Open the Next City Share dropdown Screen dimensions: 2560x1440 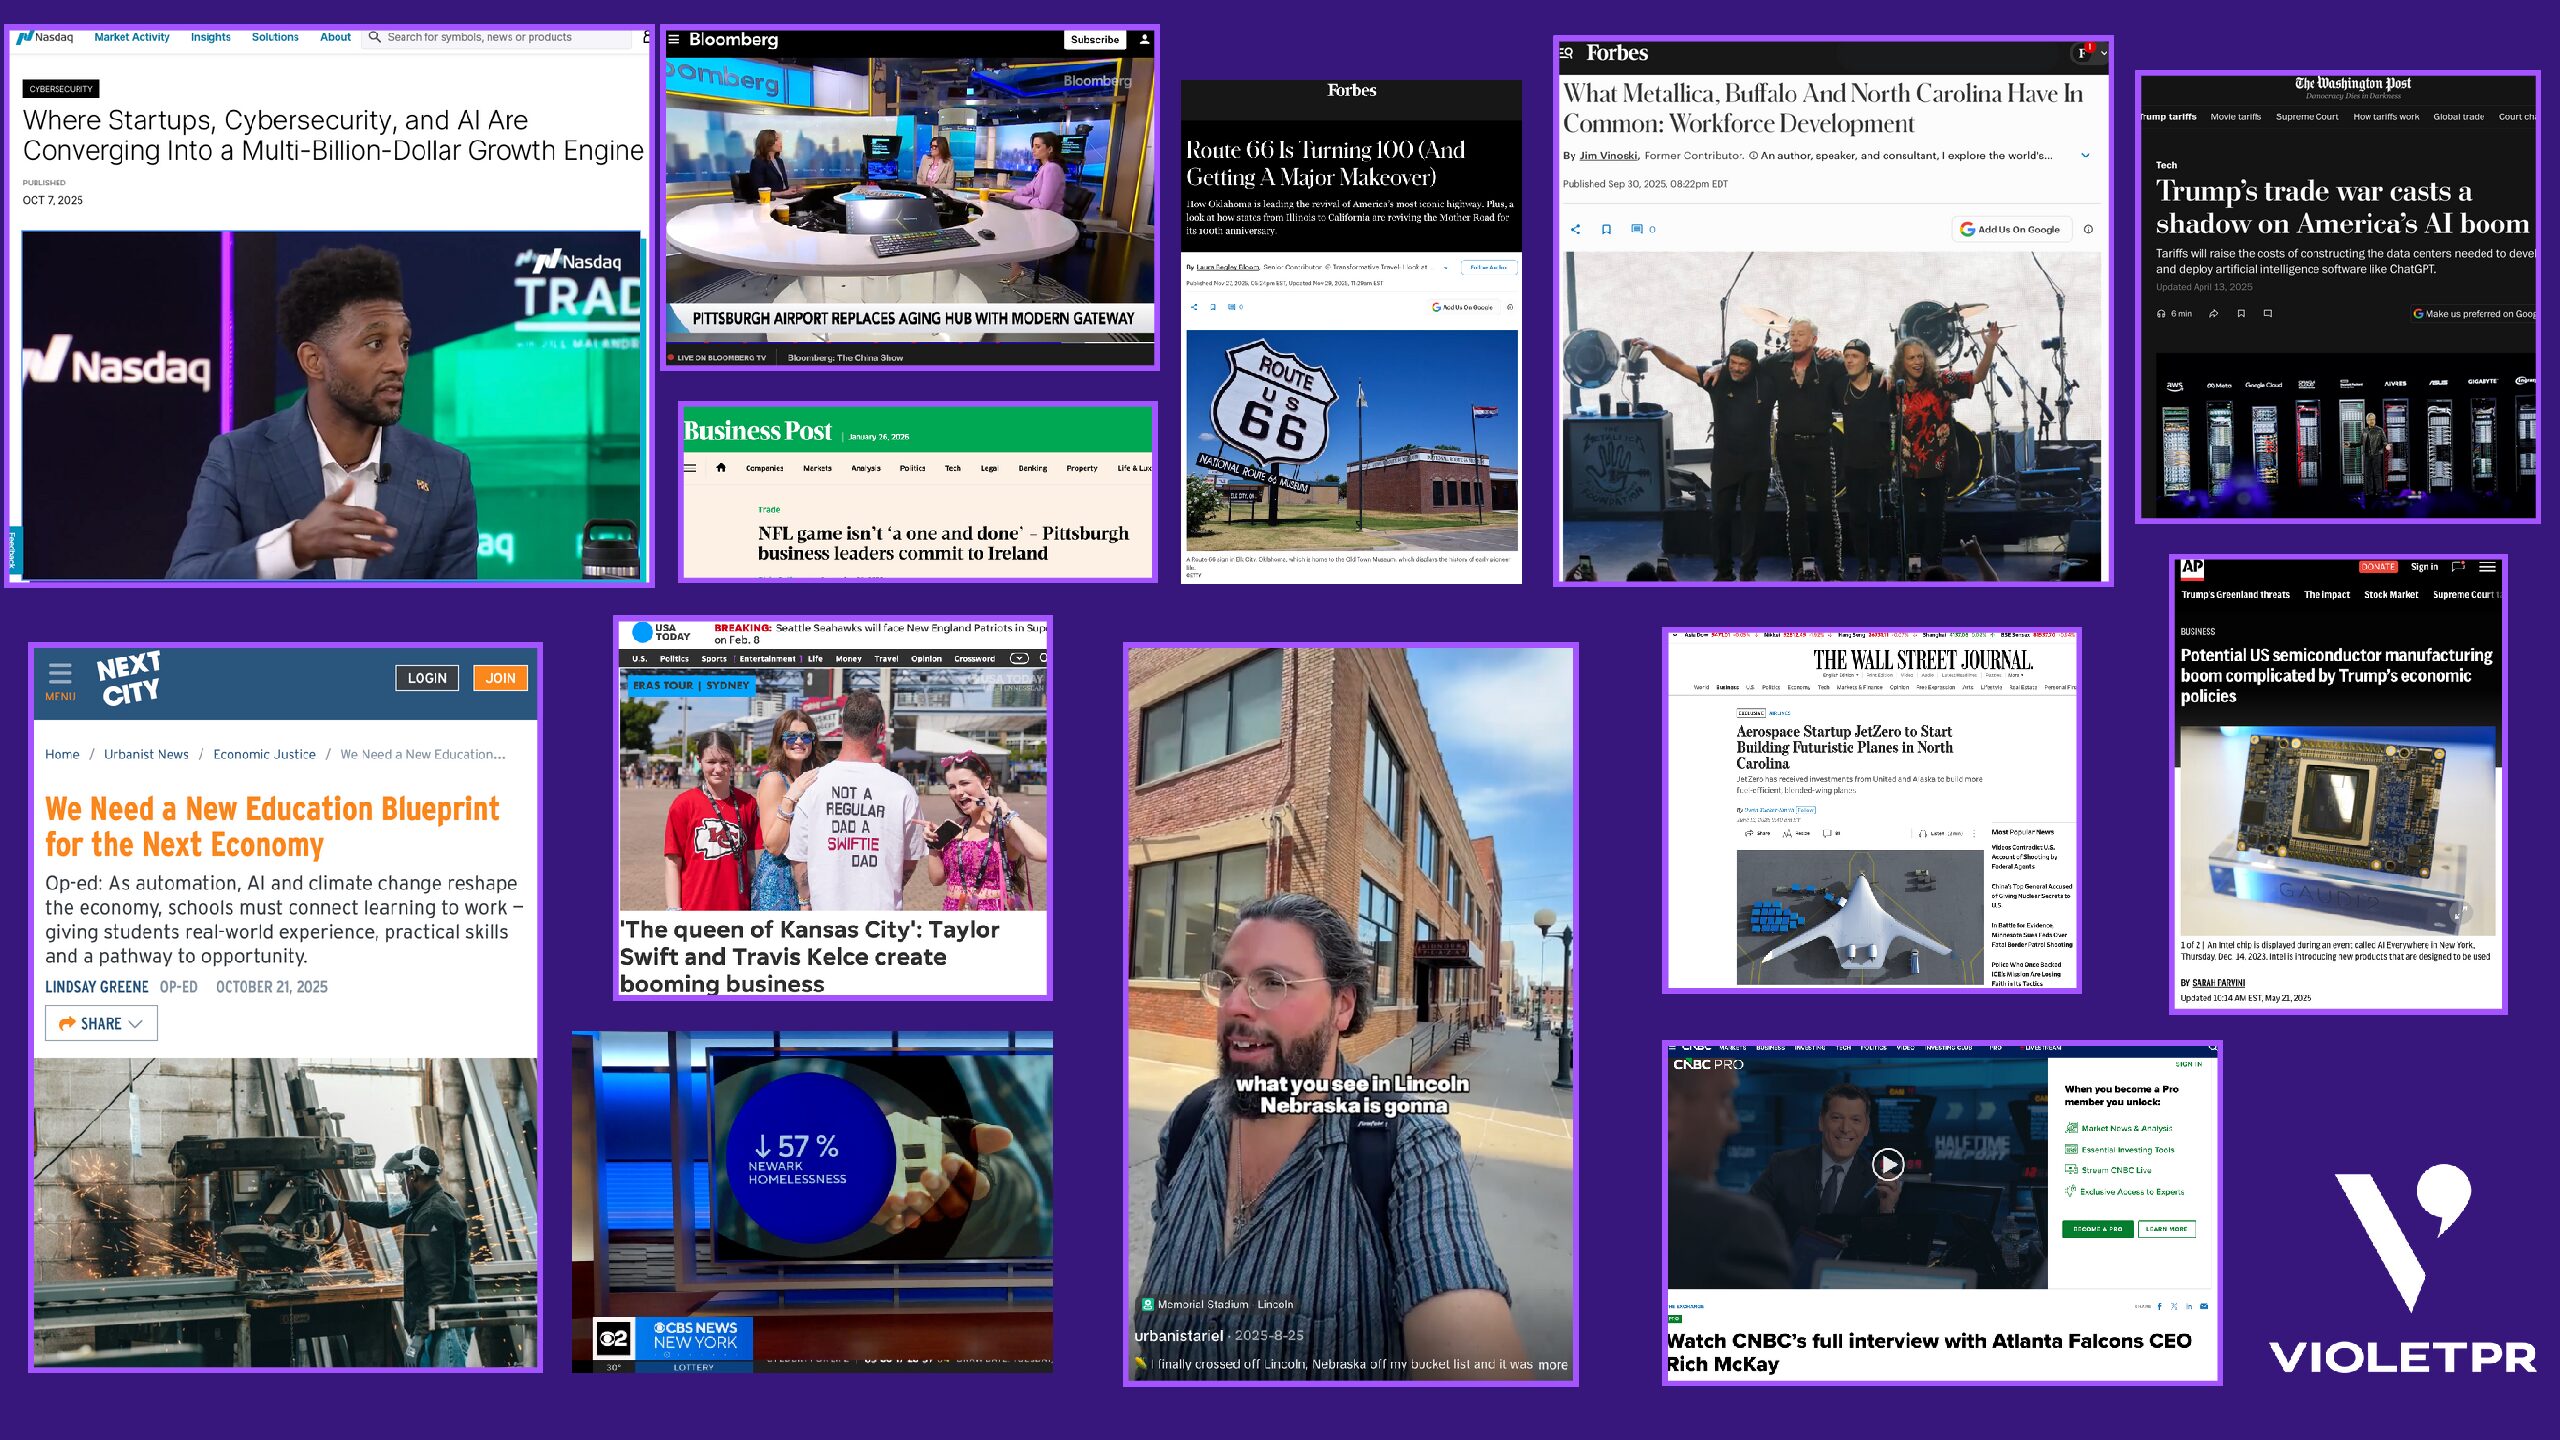tap(100, 1023)
